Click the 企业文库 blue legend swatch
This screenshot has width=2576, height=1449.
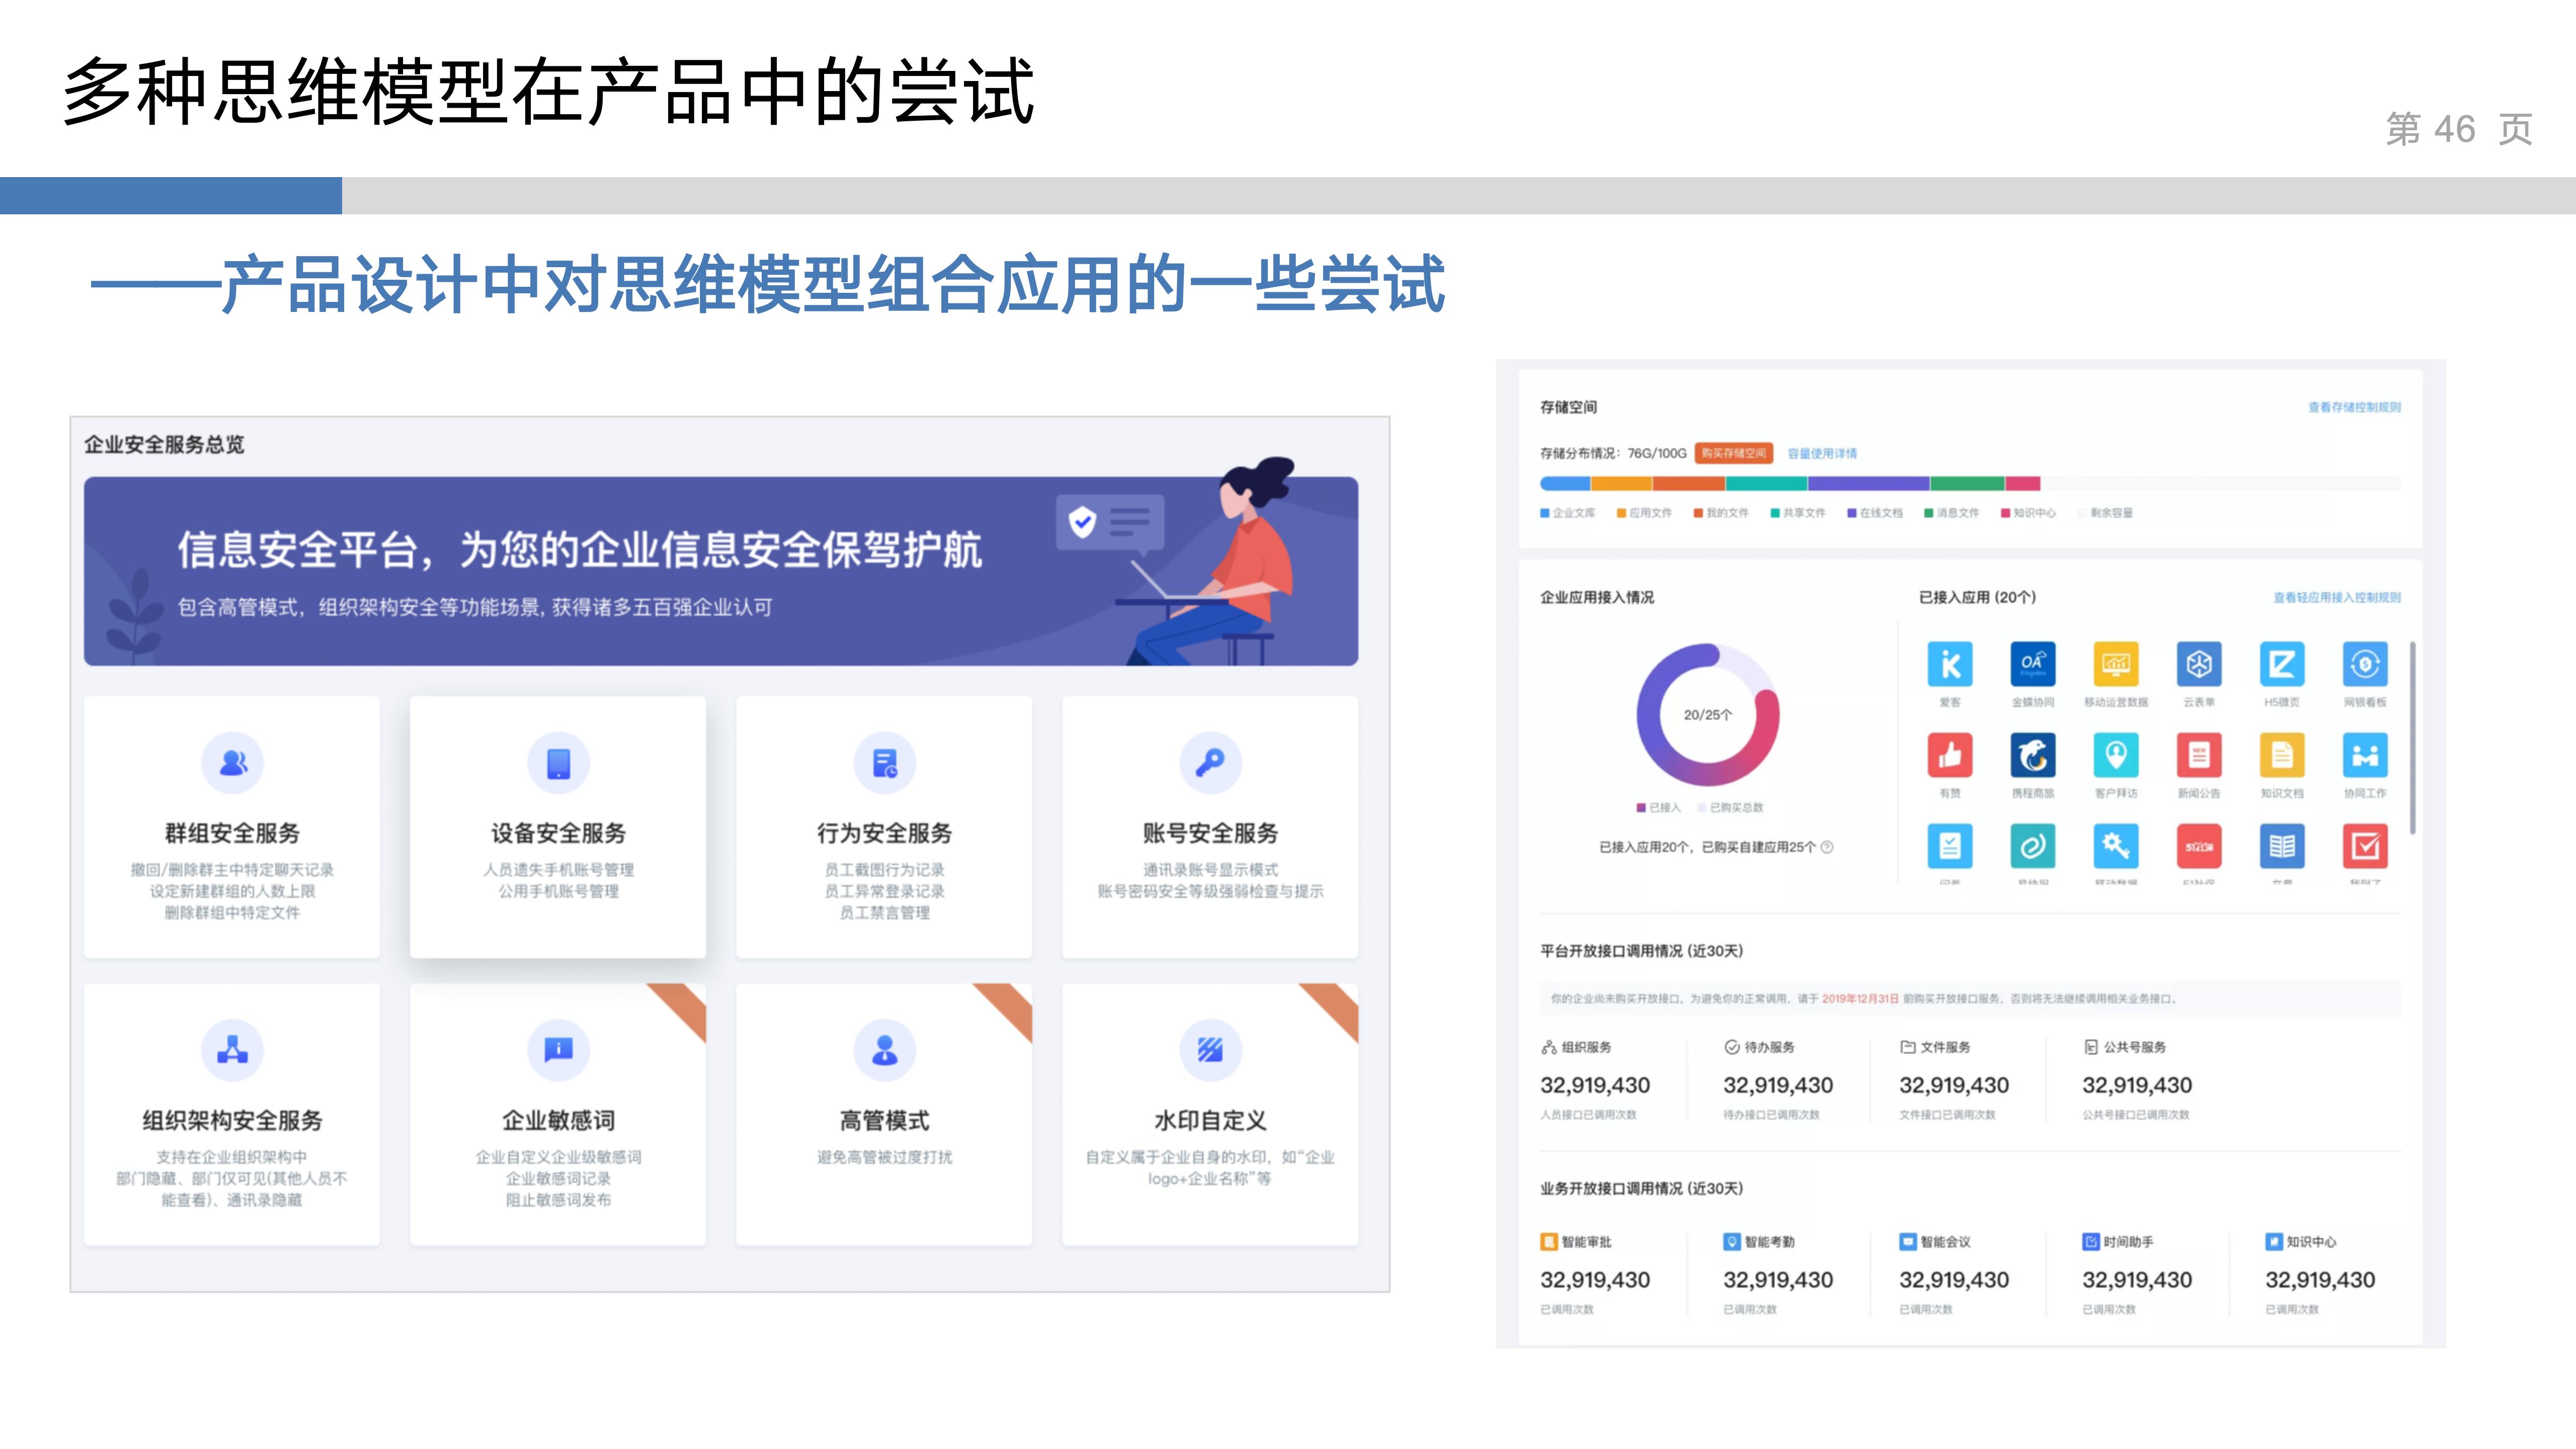pos(1545,513)
